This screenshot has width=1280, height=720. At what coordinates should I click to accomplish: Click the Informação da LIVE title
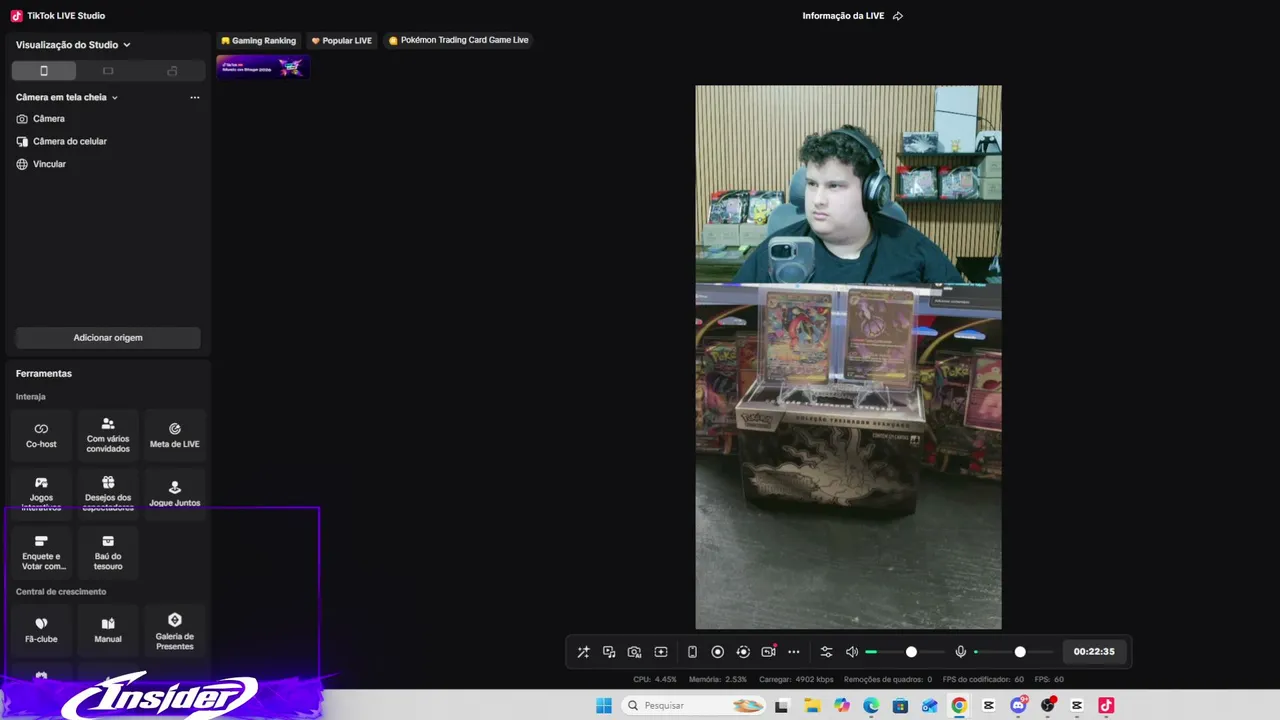844,16
